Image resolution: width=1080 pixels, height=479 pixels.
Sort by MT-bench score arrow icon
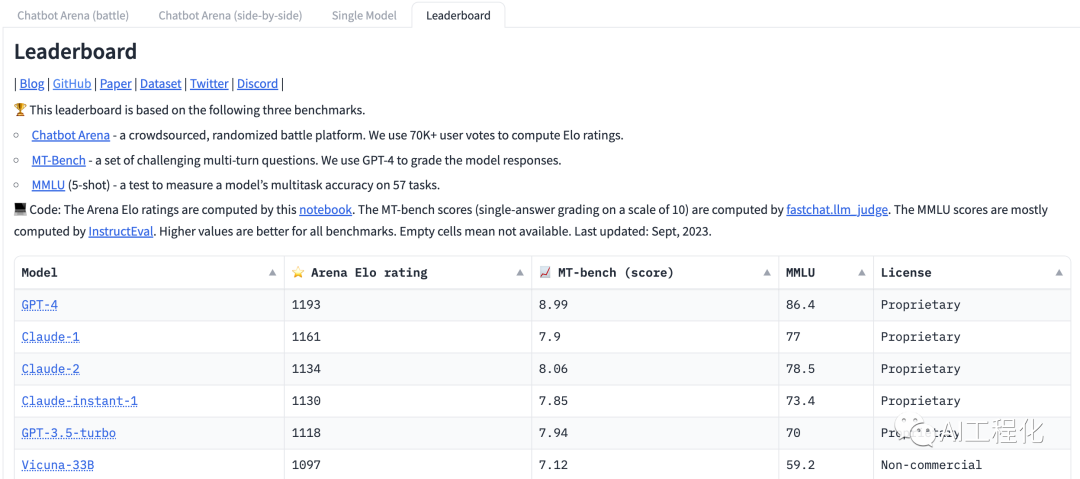(x=766, y=273)
